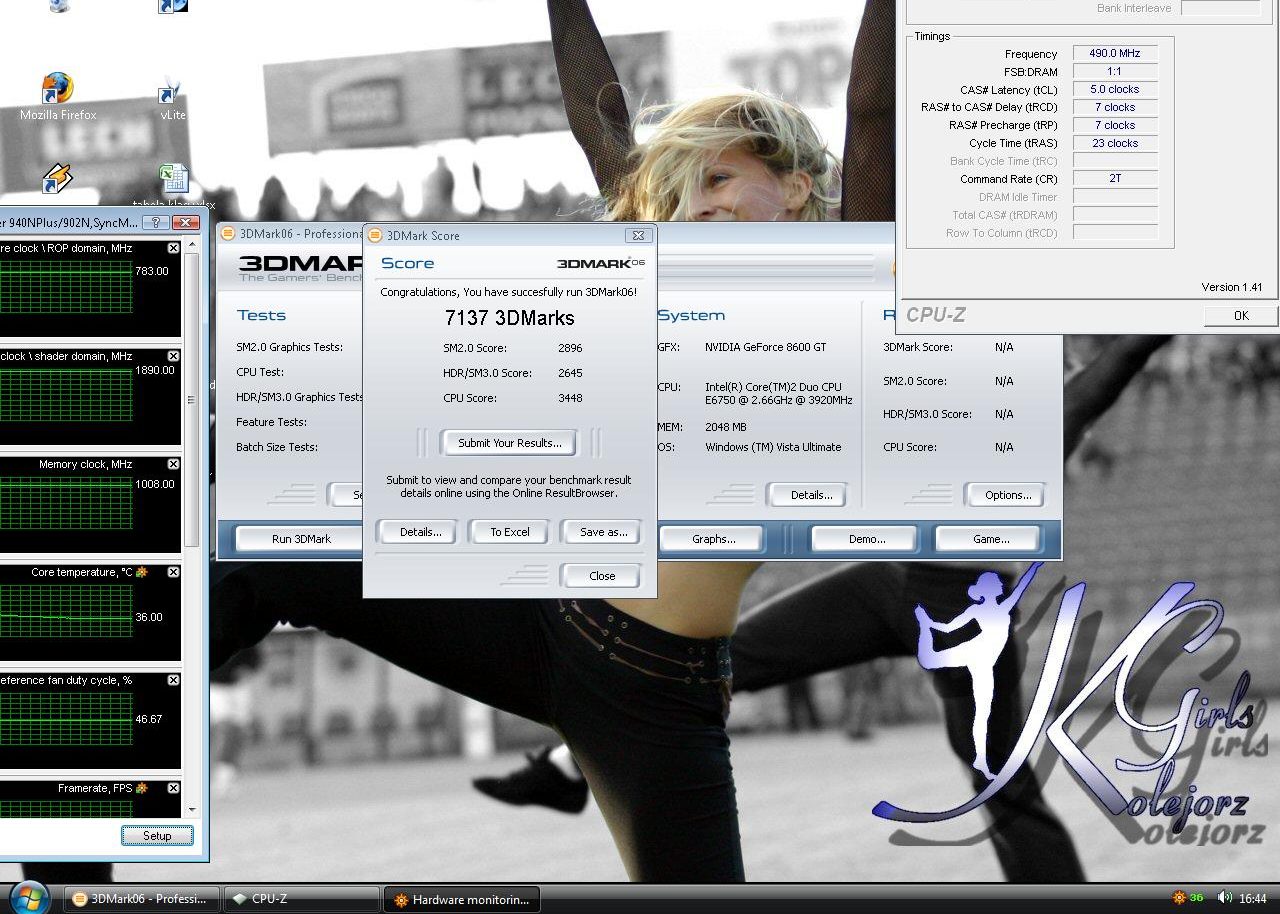Click the FSB:DRAM field showing 1:1

click(x=1115, y=72)
